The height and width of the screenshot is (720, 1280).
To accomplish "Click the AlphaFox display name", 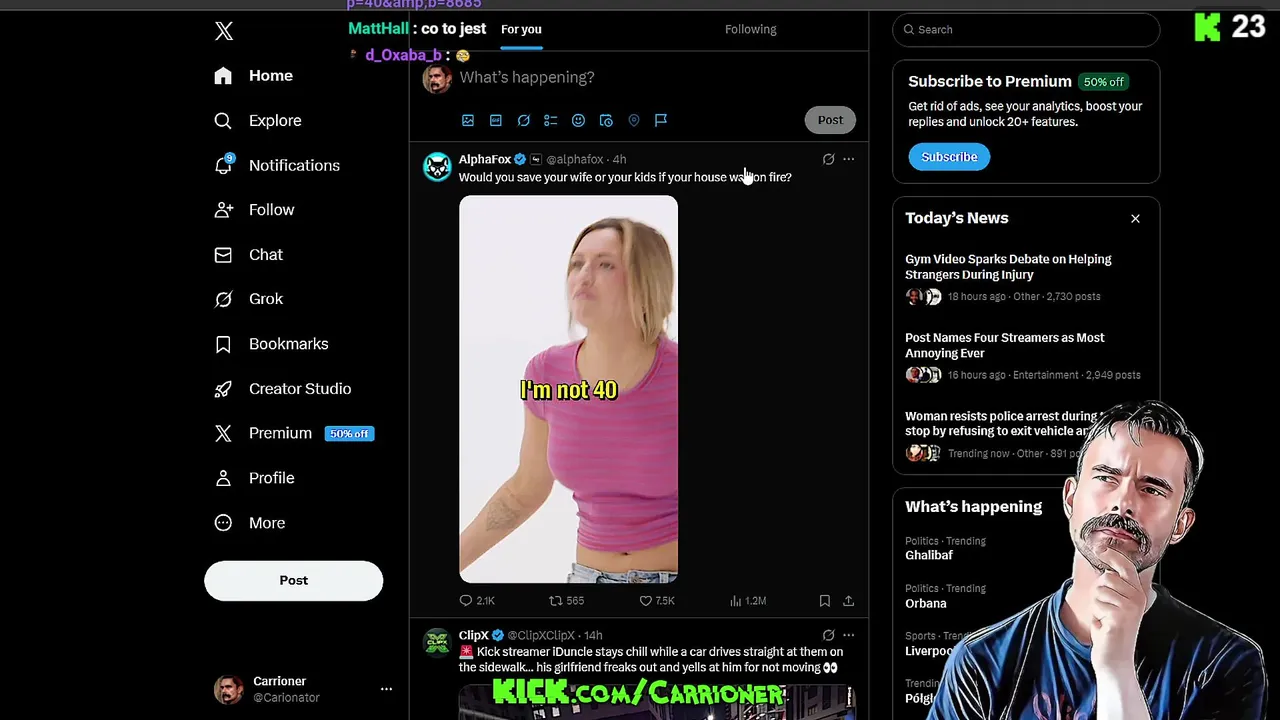I will click(485, 160).
